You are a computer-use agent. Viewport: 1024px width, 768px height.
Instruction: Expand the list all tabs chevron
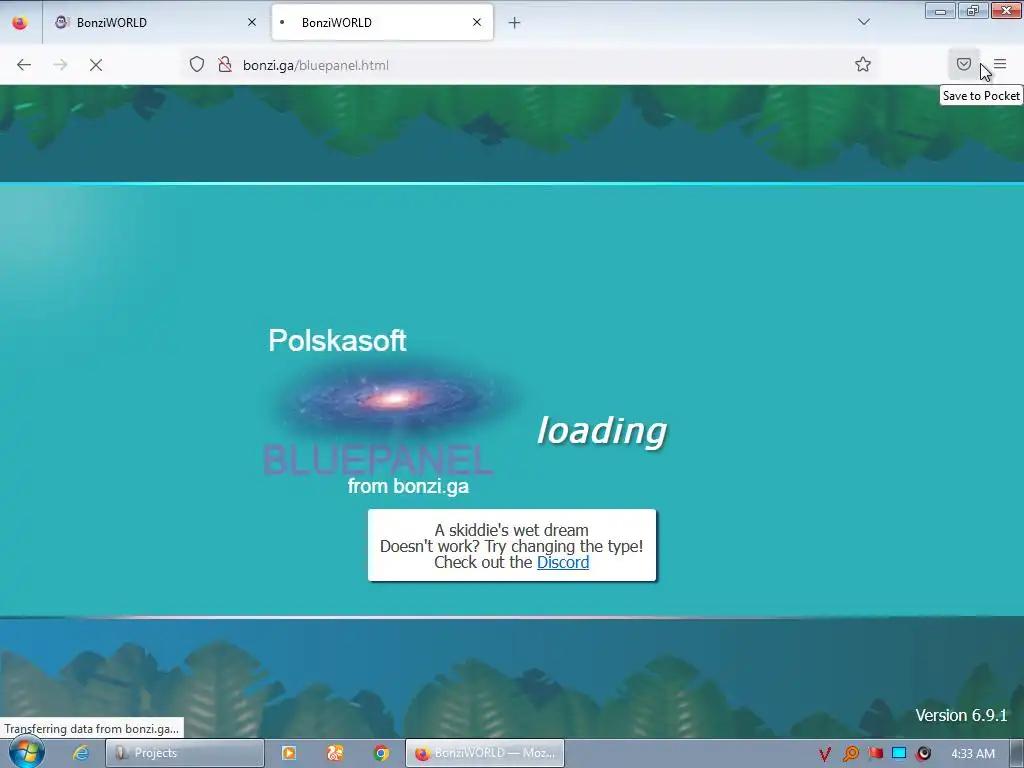pos(863,22)
